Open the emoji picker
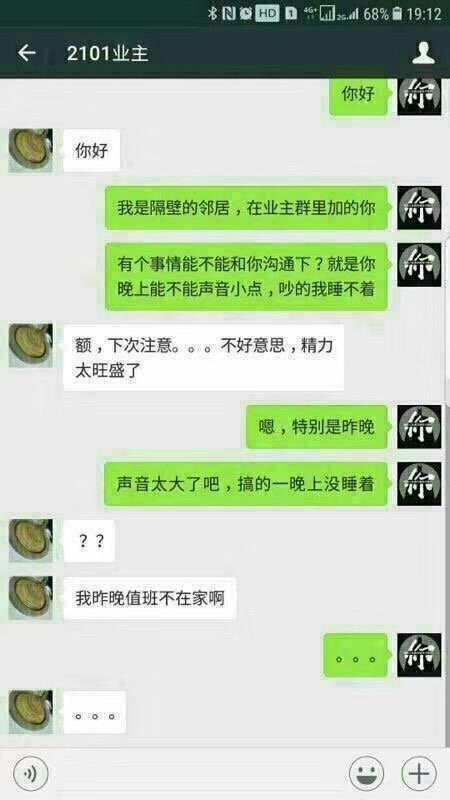 click(x=366, y=773)
